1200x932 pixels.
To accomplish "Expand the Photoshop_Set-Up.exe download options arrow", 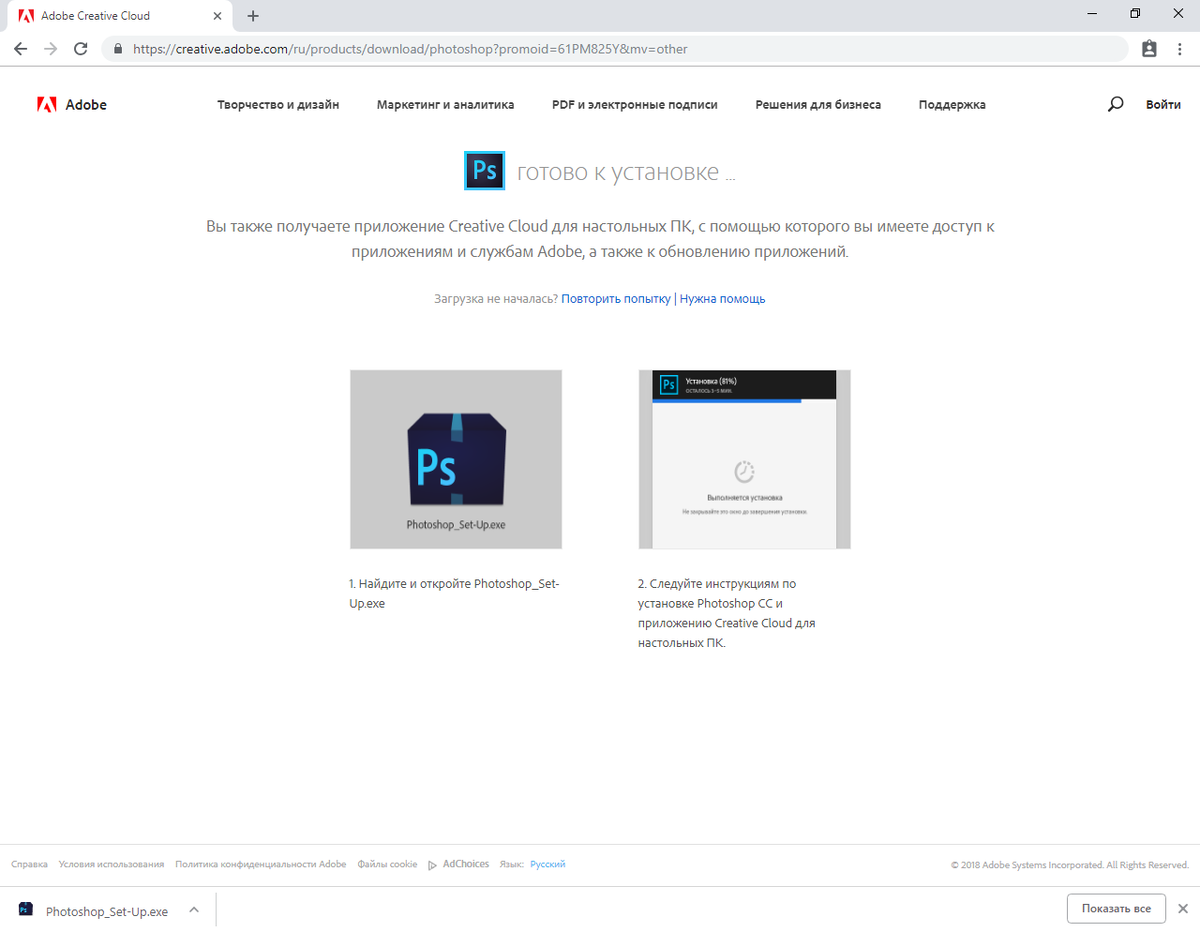I will point(194,910).
